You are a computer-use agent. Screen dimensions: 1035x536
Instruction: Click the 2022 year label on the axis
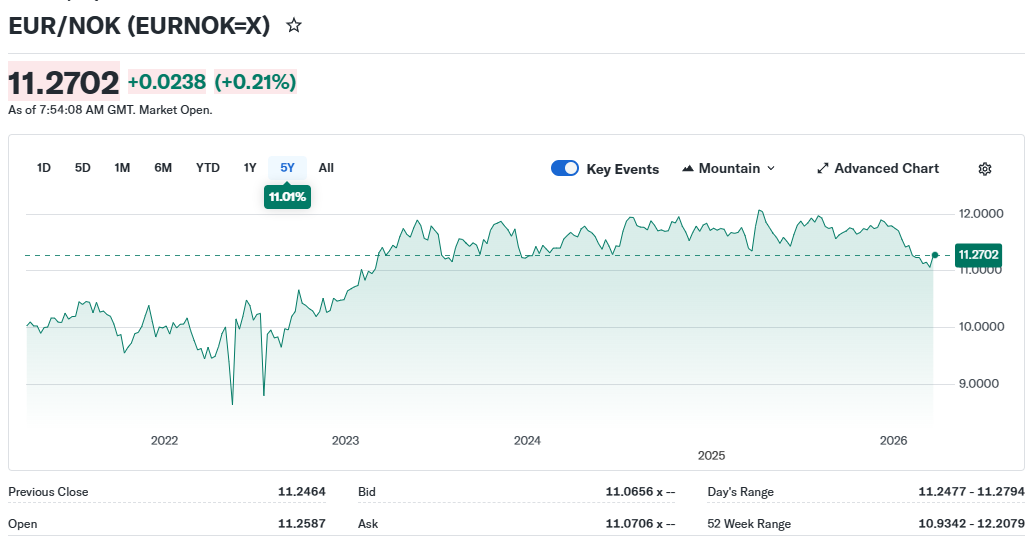(164, 441)
